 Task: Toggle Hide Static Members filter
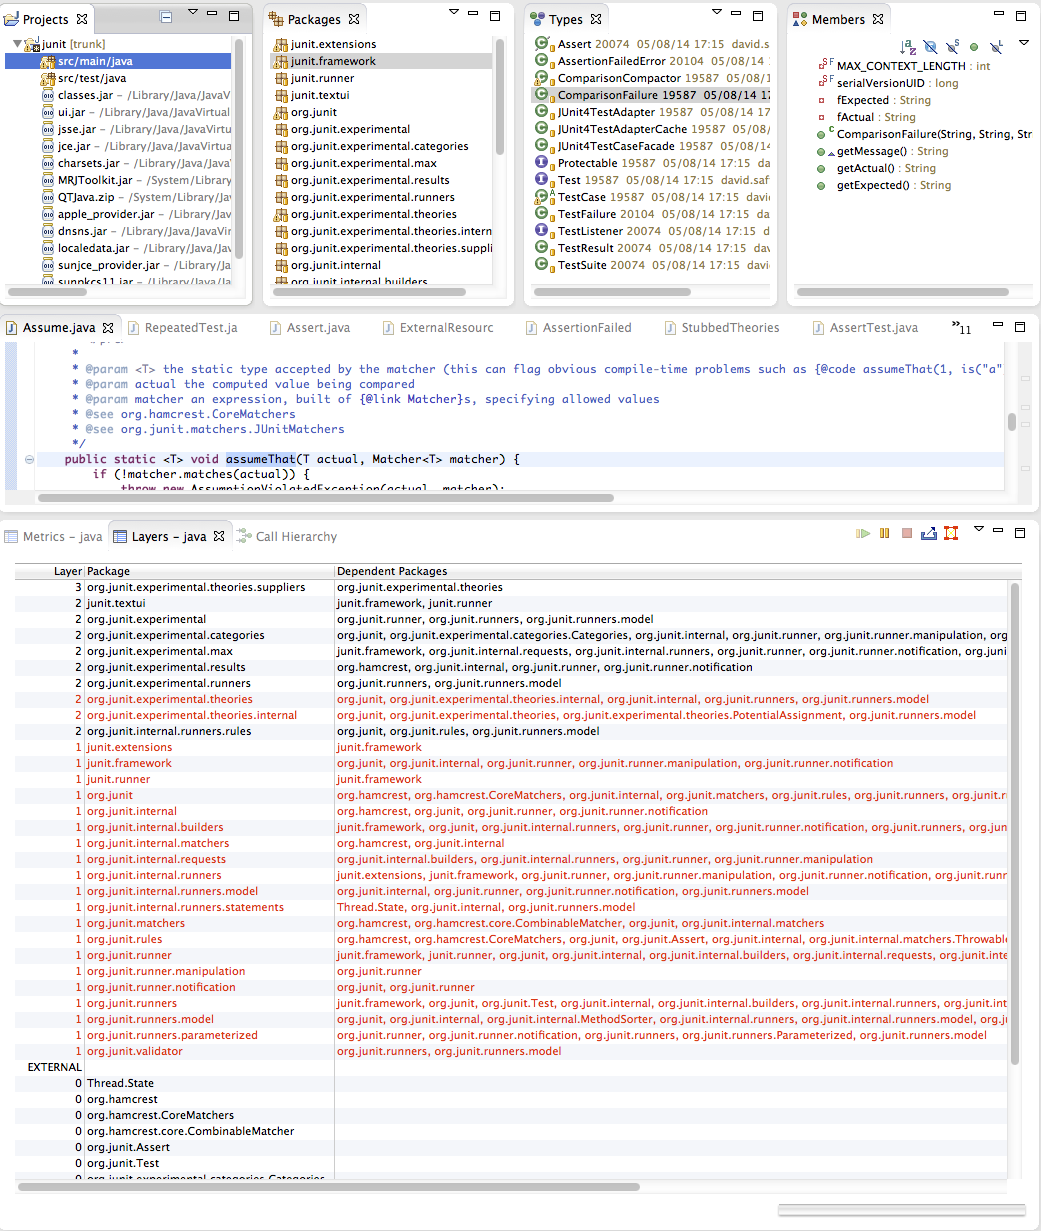[x=952, y=47]
